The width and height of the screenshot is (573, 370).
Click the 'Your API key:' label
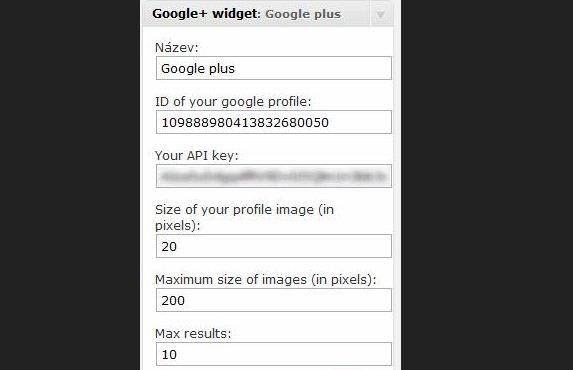197,156
